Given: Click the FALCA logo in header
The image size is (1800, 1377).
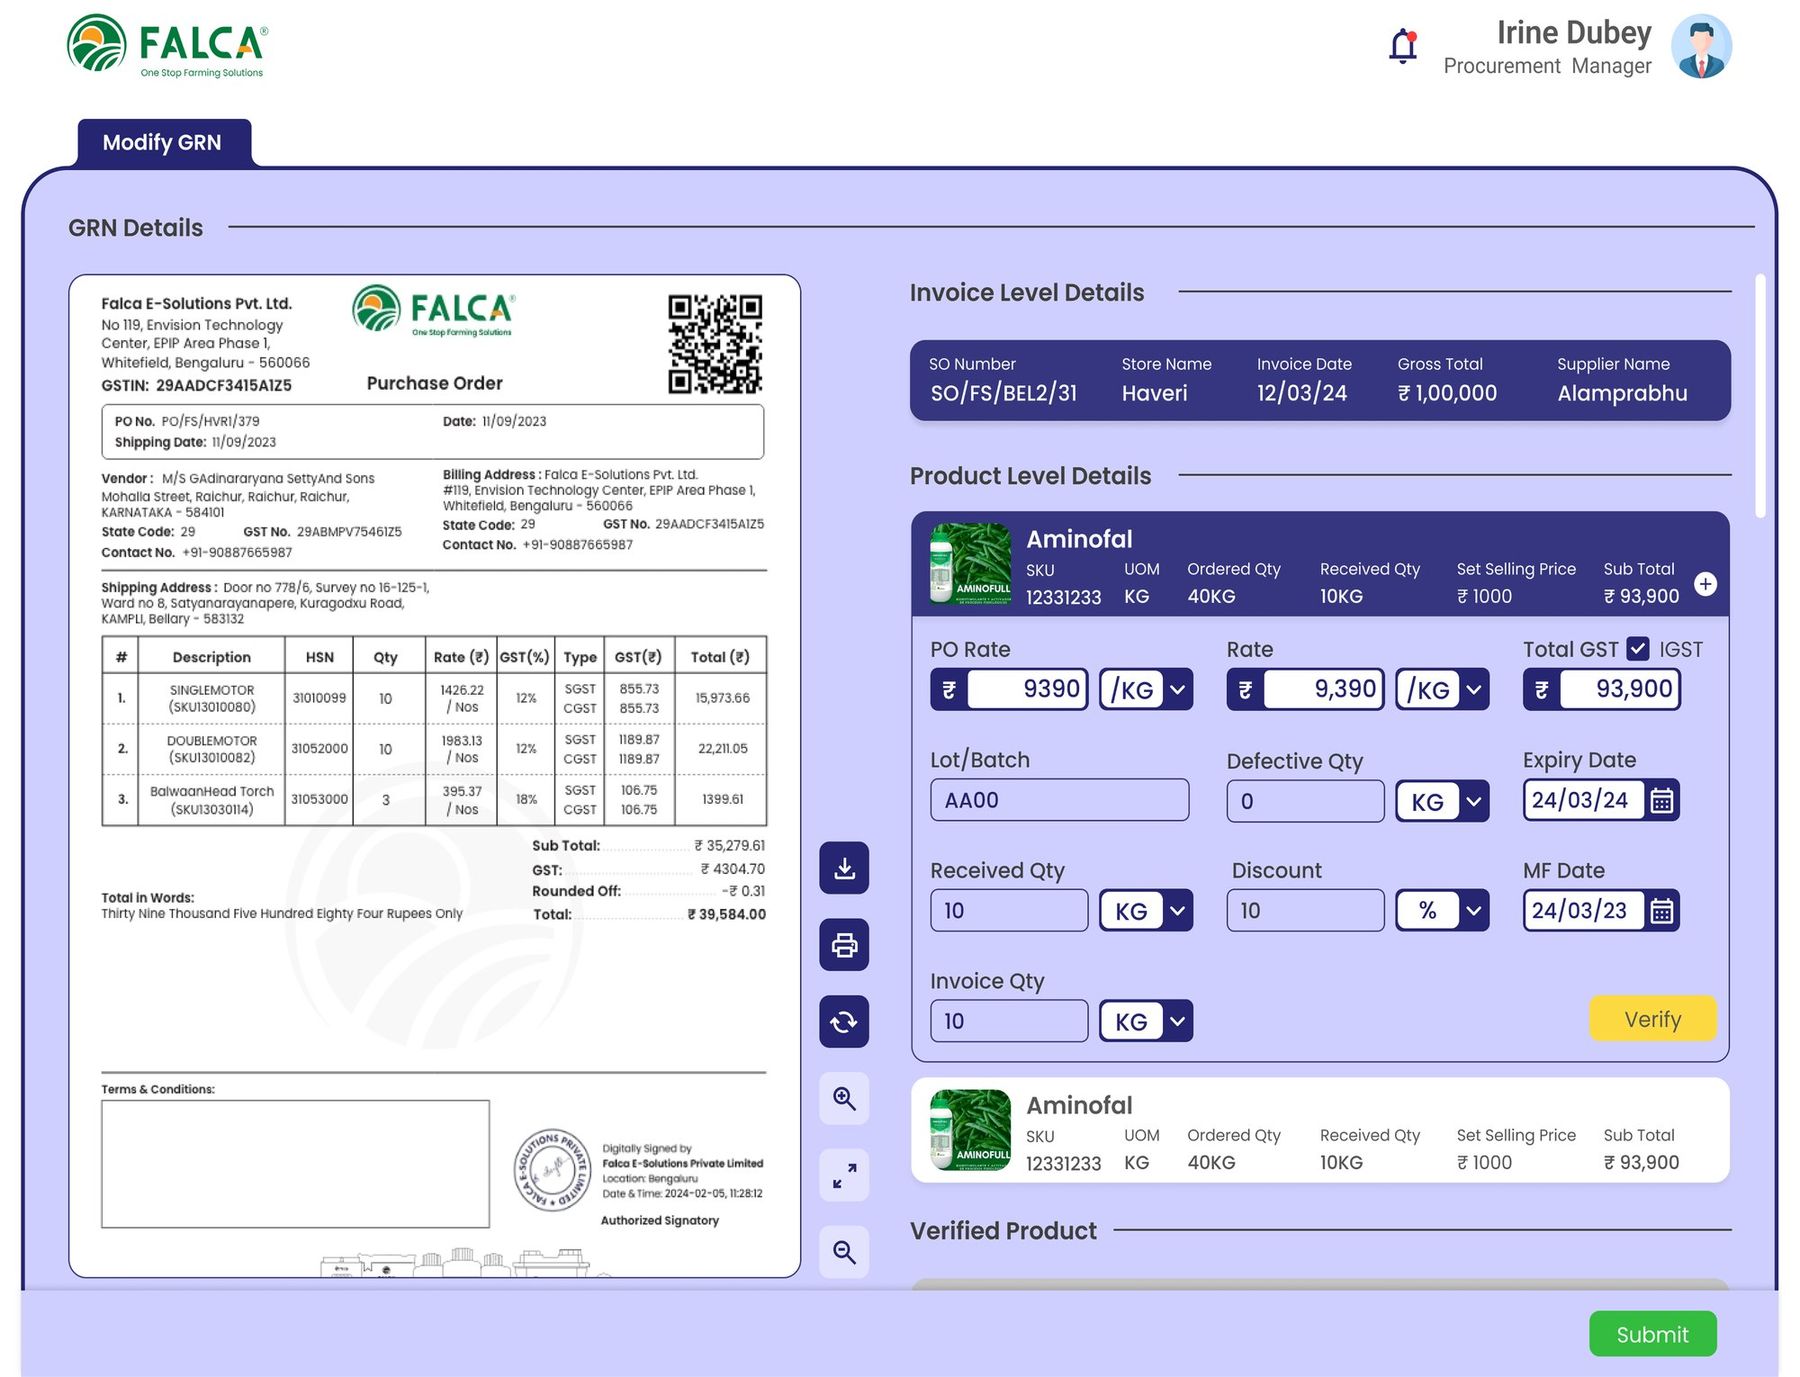Looking at the screenshot, I should [x=167, y=46].
